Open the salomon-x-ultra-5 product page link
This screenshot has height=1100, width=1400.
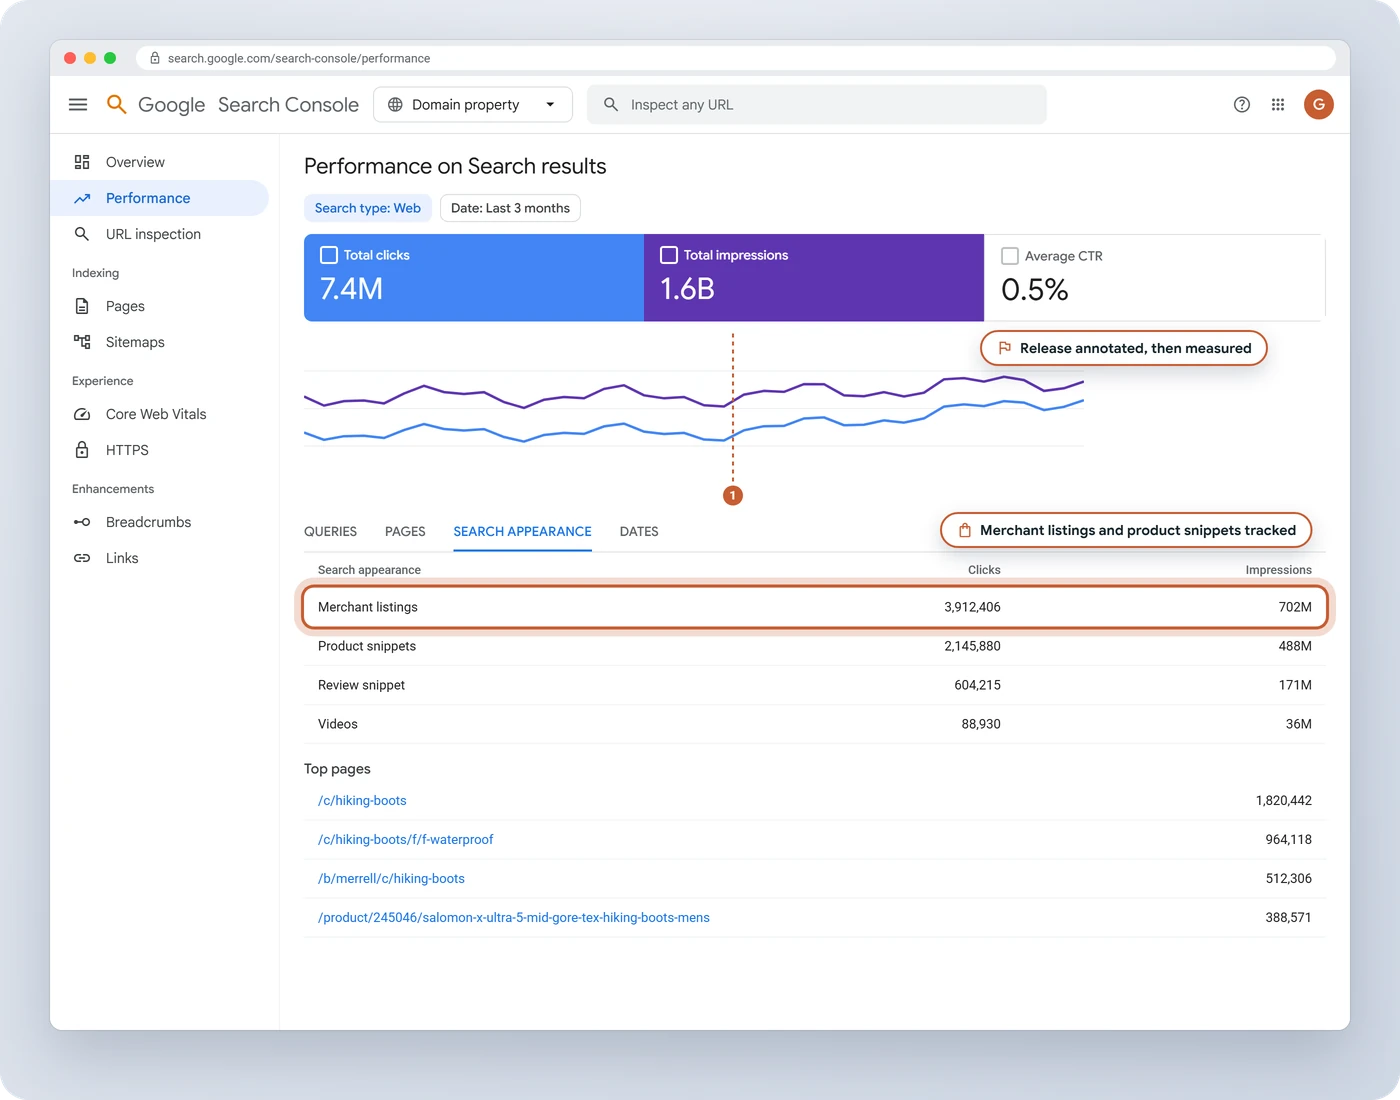point(514,918)
